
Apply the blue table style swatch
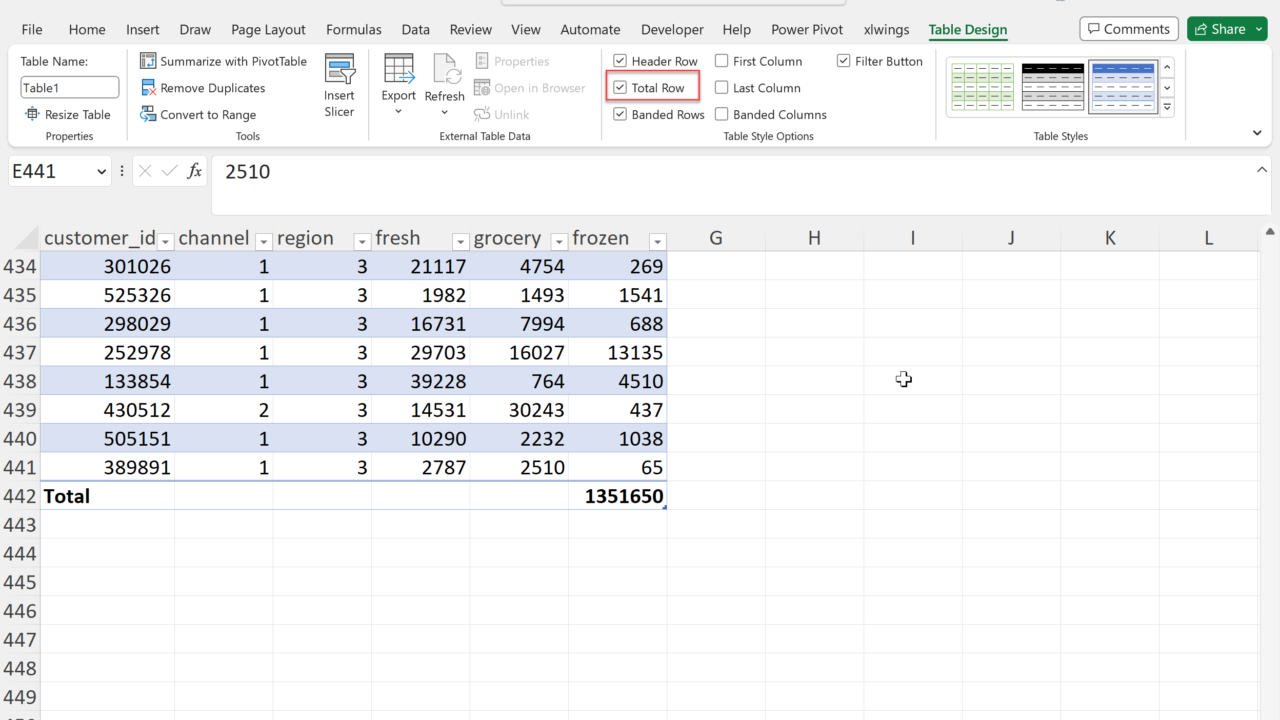(1123, 86)
